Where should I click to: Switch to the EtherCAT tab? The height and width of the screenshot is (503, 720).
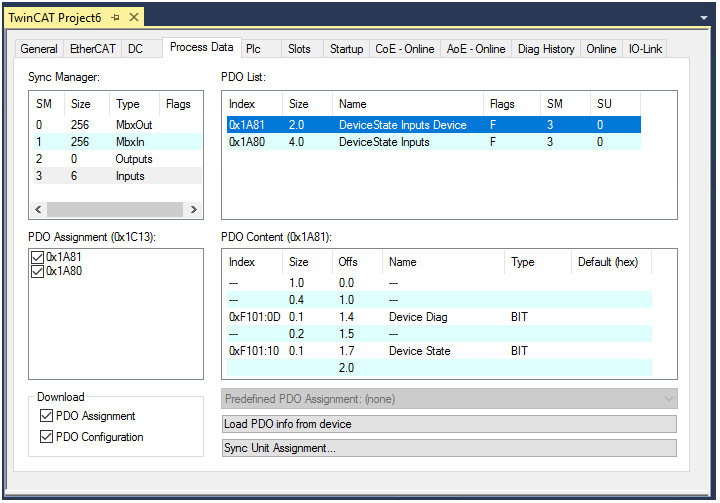[92, 49]
